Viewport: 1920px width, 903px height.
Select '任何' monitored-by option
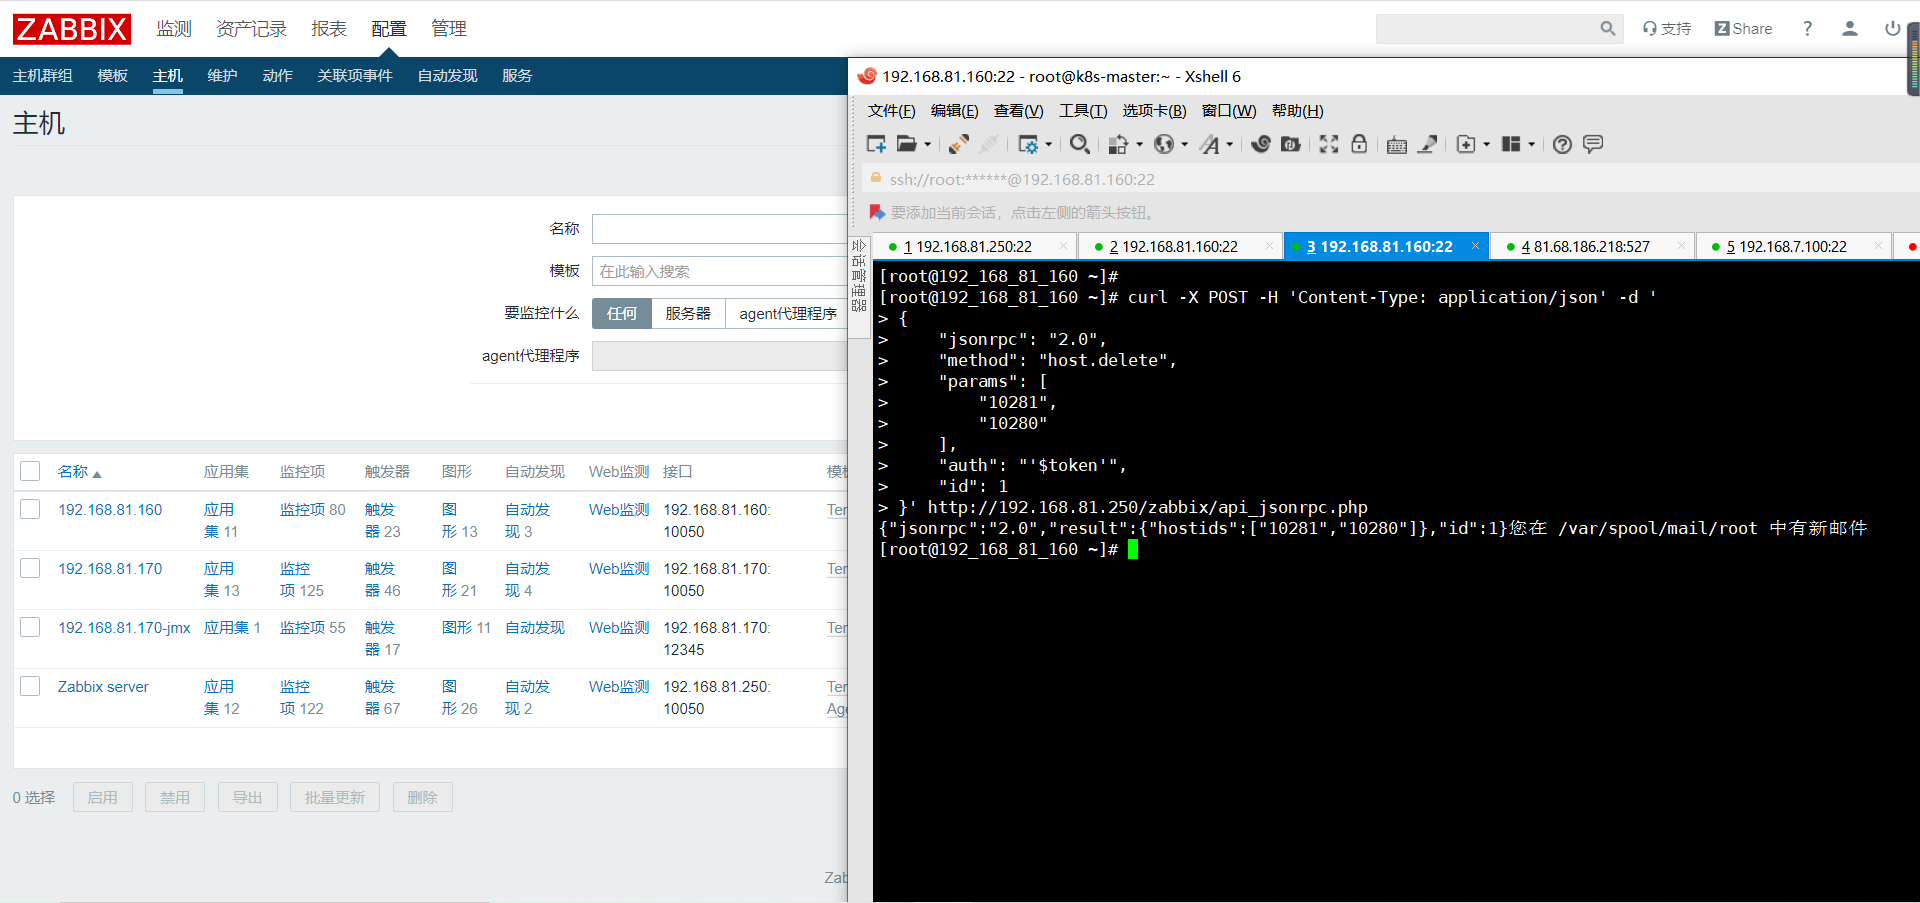[622, 313]
